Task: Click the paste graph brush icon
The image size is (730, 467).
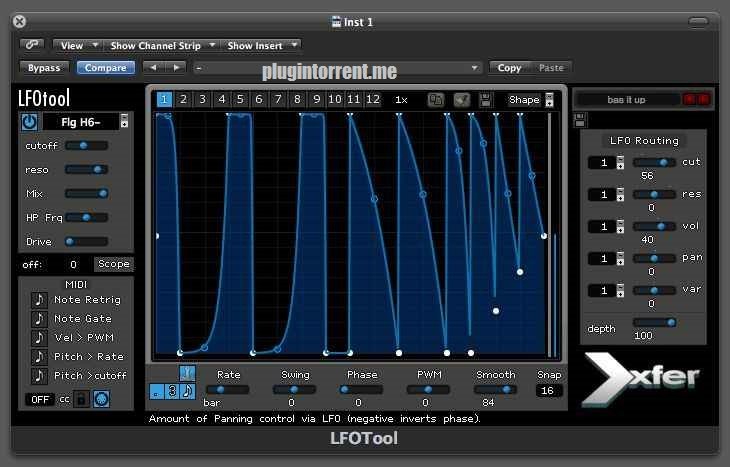Action: coord(462,100)
